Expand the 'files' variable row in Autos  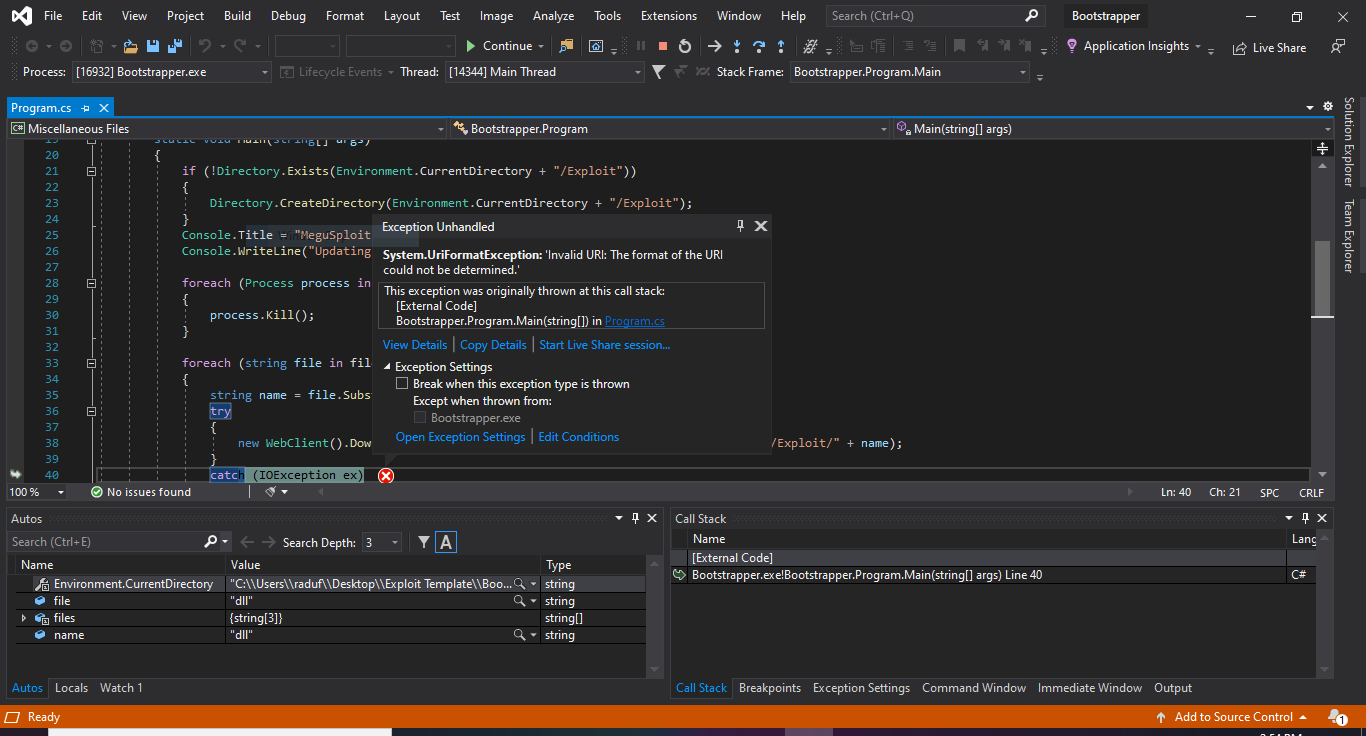(24, 618)
